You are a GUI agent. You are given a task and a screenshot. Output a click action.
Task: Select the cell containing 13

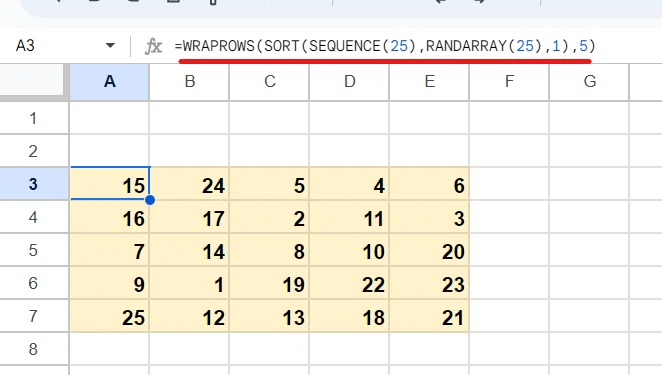coord(269,315)
